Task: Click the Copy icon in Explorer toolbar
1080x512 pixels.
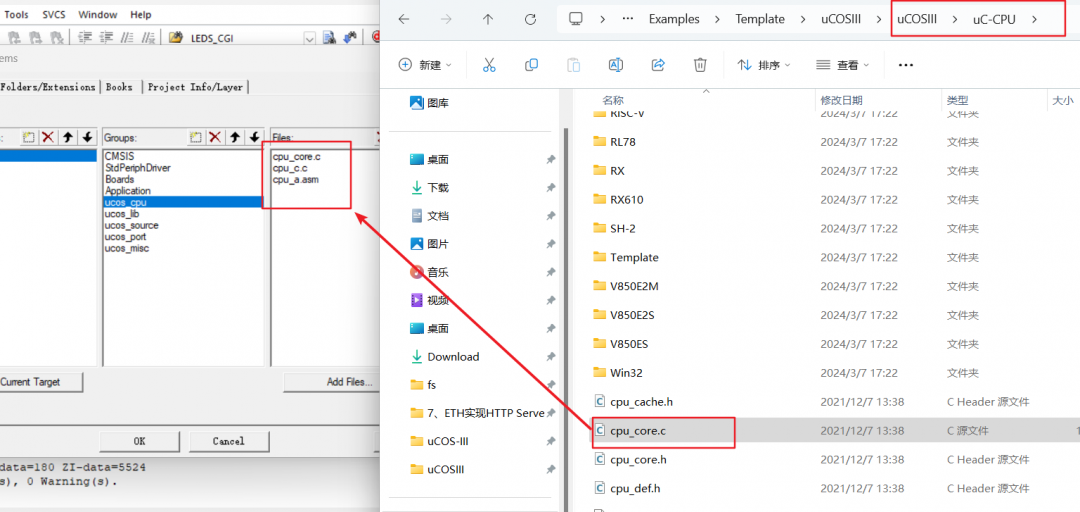Action: (531, 65)
